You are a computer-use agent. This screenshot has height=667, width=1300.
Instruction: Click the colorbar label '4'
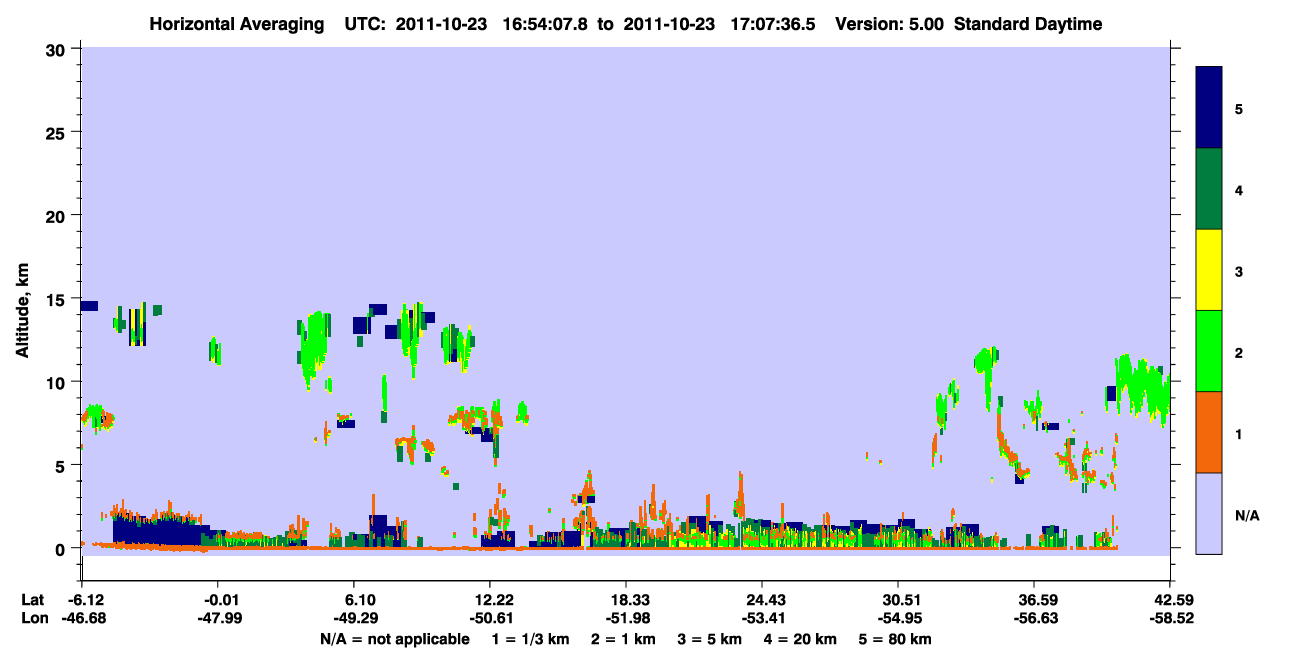point(1239,190)
